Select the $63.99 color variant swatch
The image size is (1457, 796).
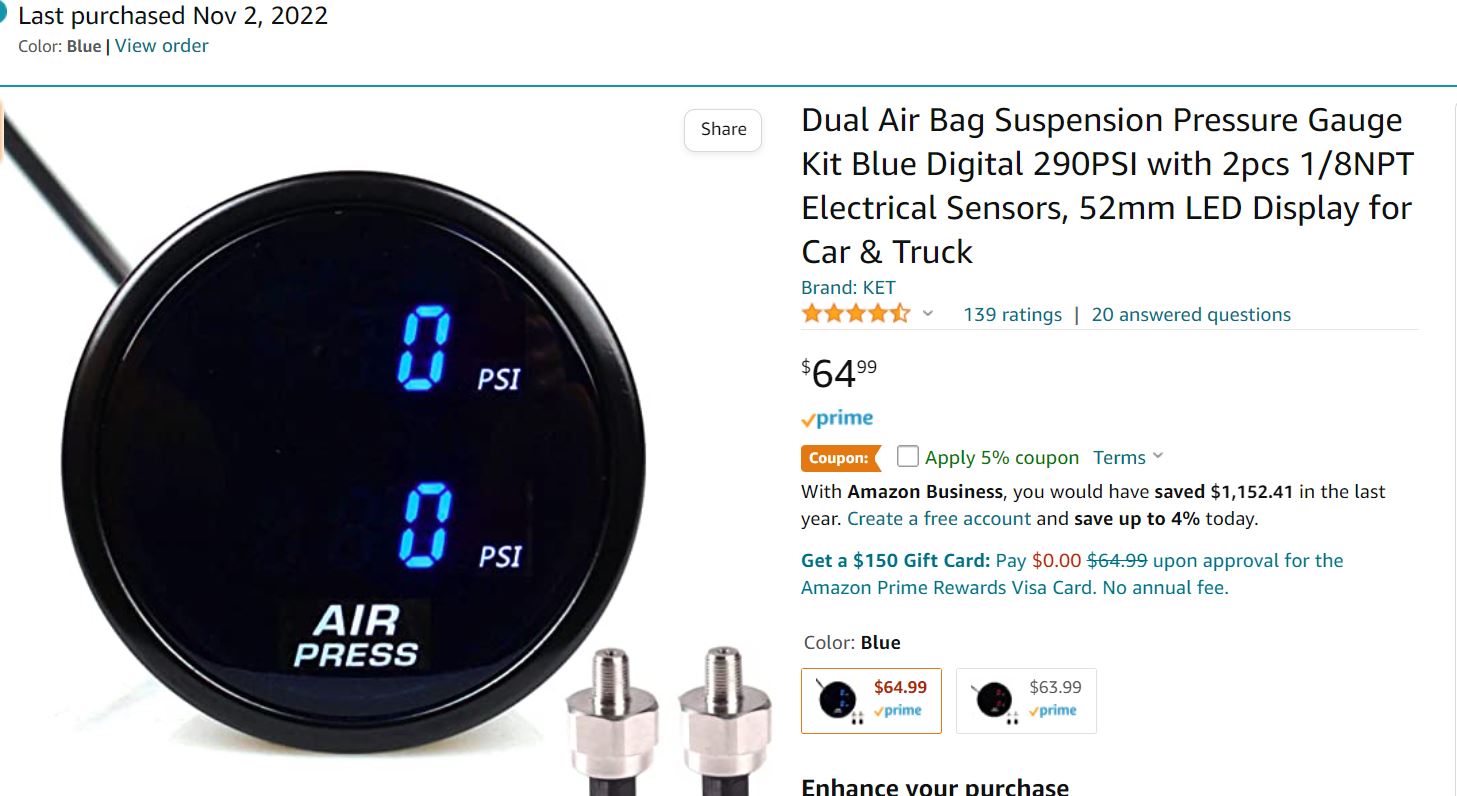coord(1026,701)
